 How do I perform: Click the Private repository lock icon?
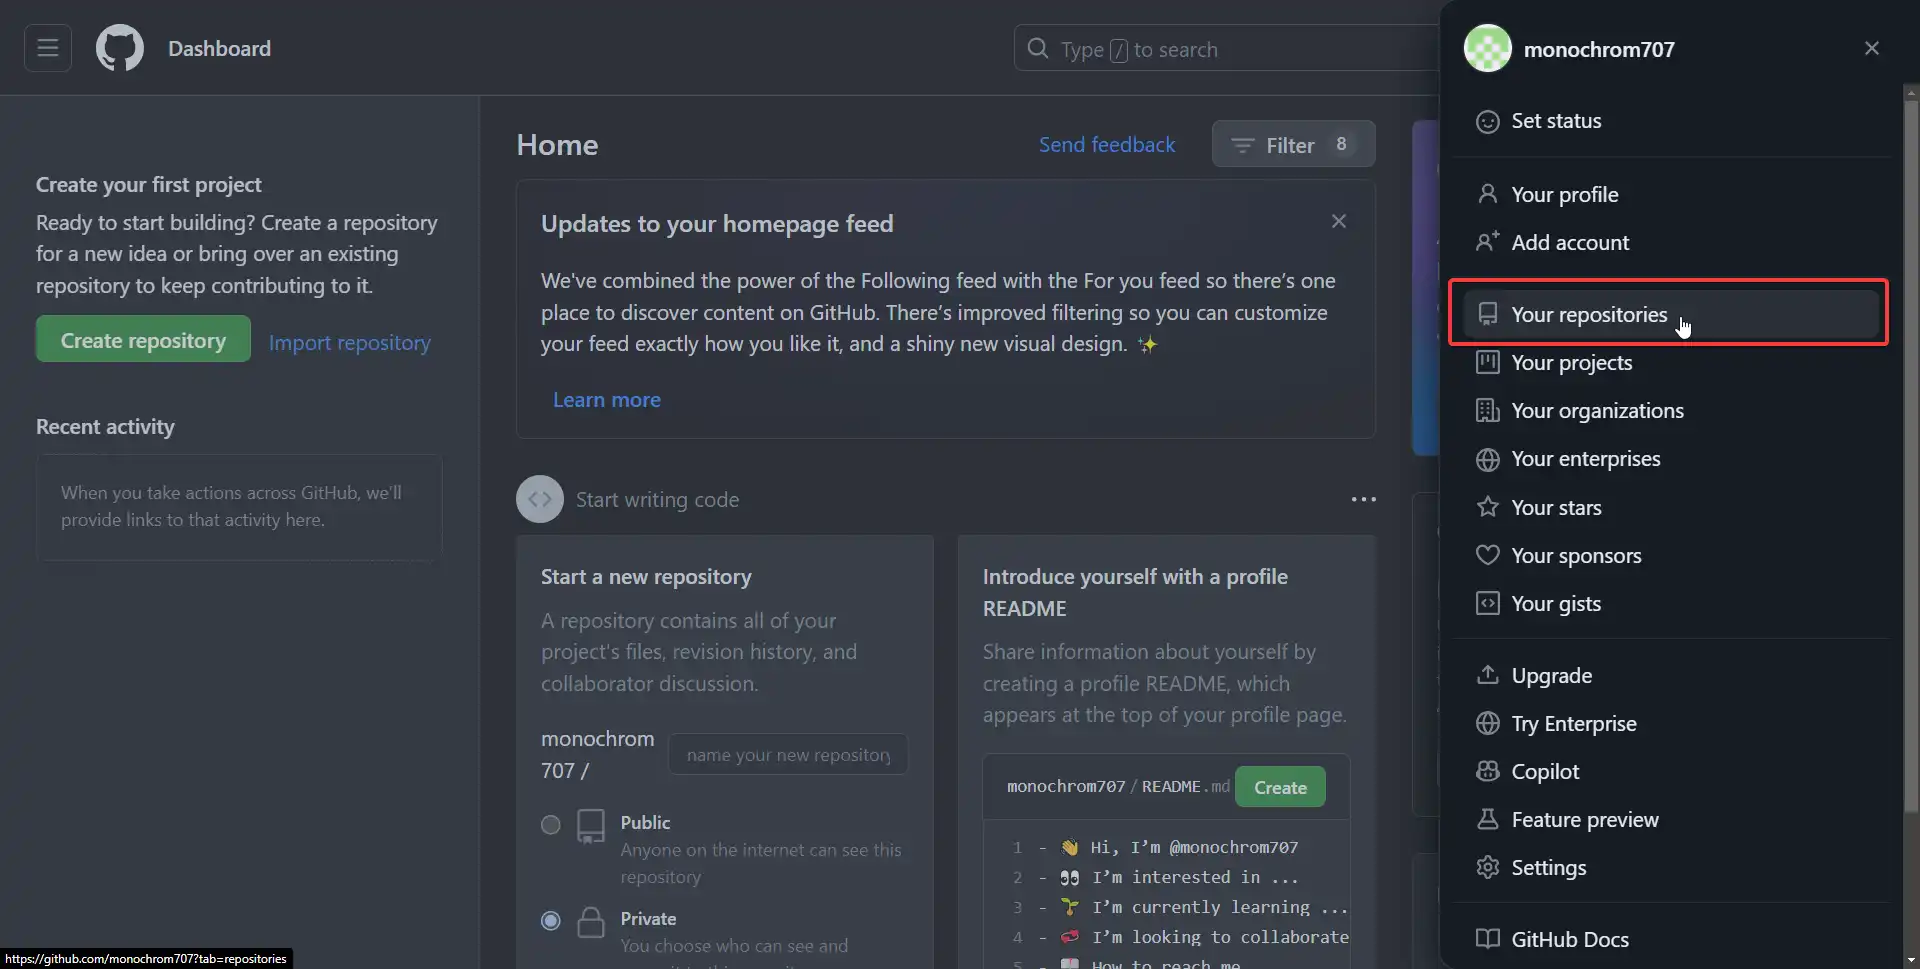tap(591, 922)
